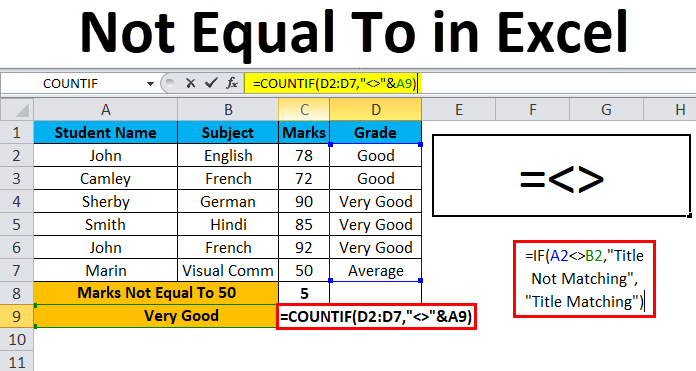Click the orange "Very Good" cell in row 9
Screen dimensions: 696x371
[x=156, y=316]
